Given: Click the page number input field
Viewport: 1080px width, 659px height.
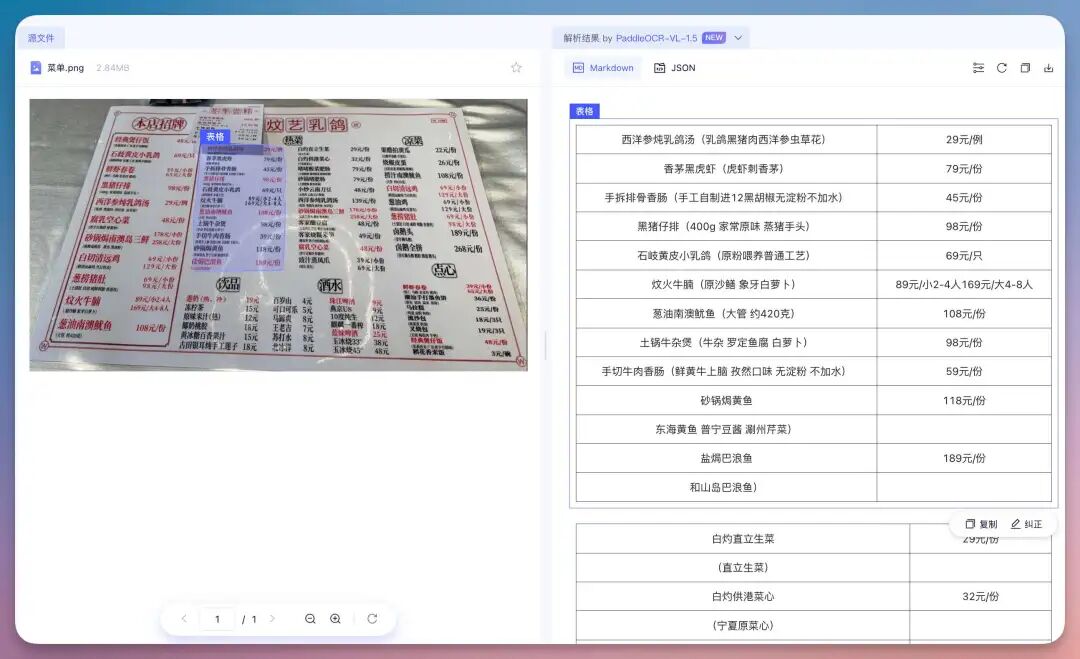Looking at the screenshot, I should (x=218, y=618).
